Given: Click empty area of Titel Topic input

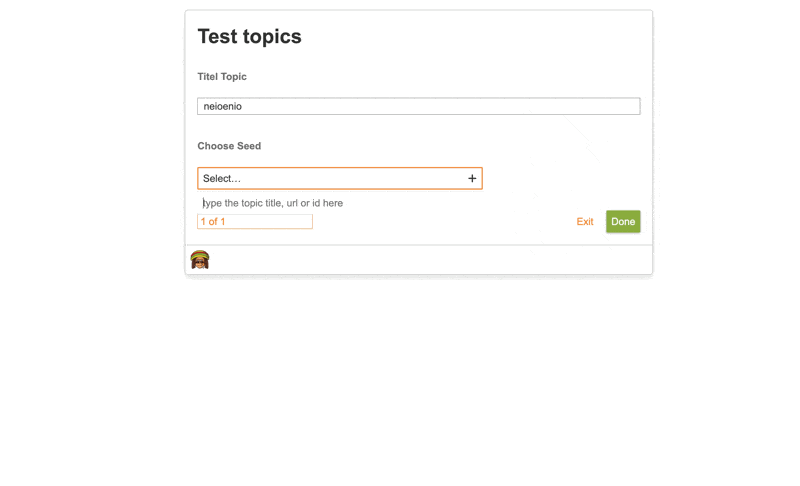Looking at the screenshot, I should [x=439, y=106].
